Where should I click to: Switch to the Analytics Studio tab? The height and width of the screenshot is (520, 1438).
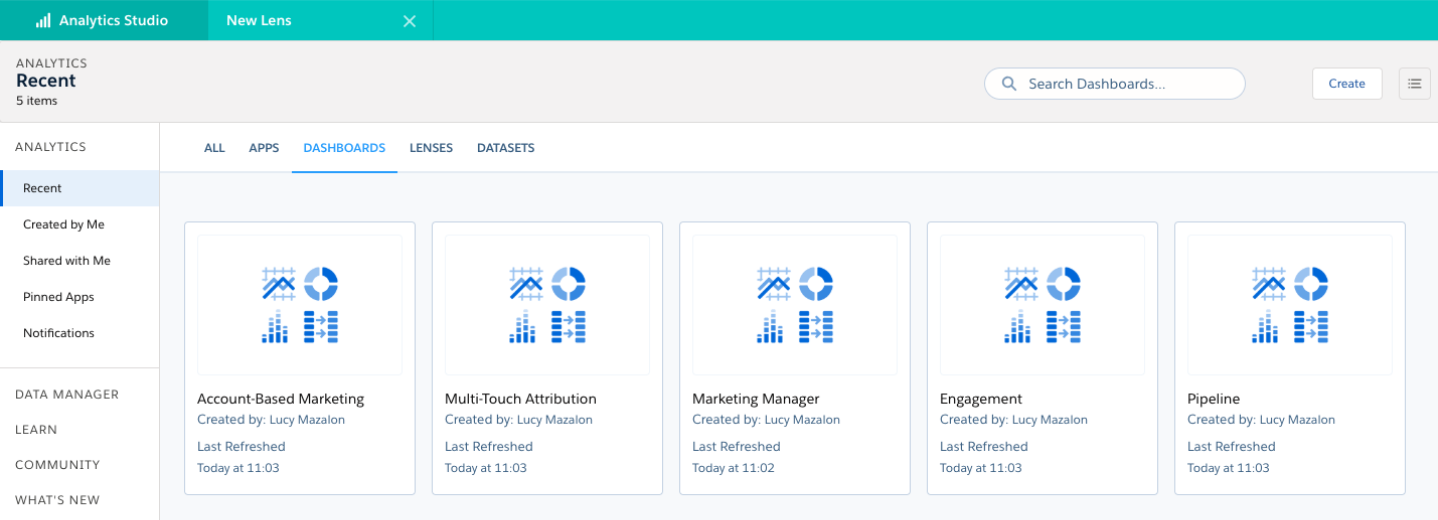point(104,20)
